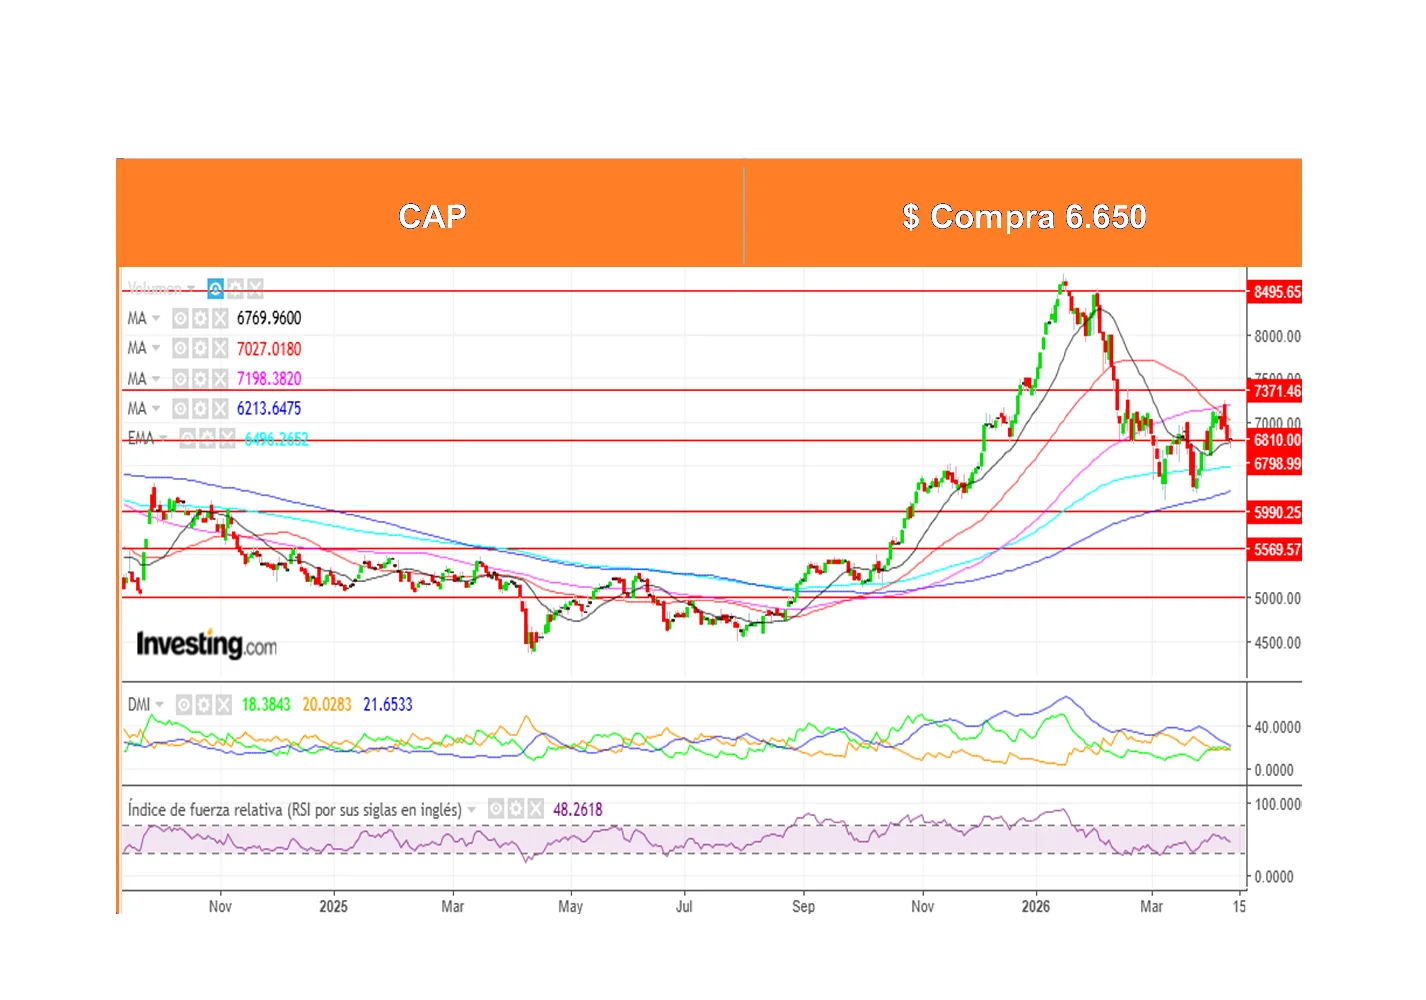
Task: Open the EMA indicator settings gear
Action: click(x=207, y=439)
